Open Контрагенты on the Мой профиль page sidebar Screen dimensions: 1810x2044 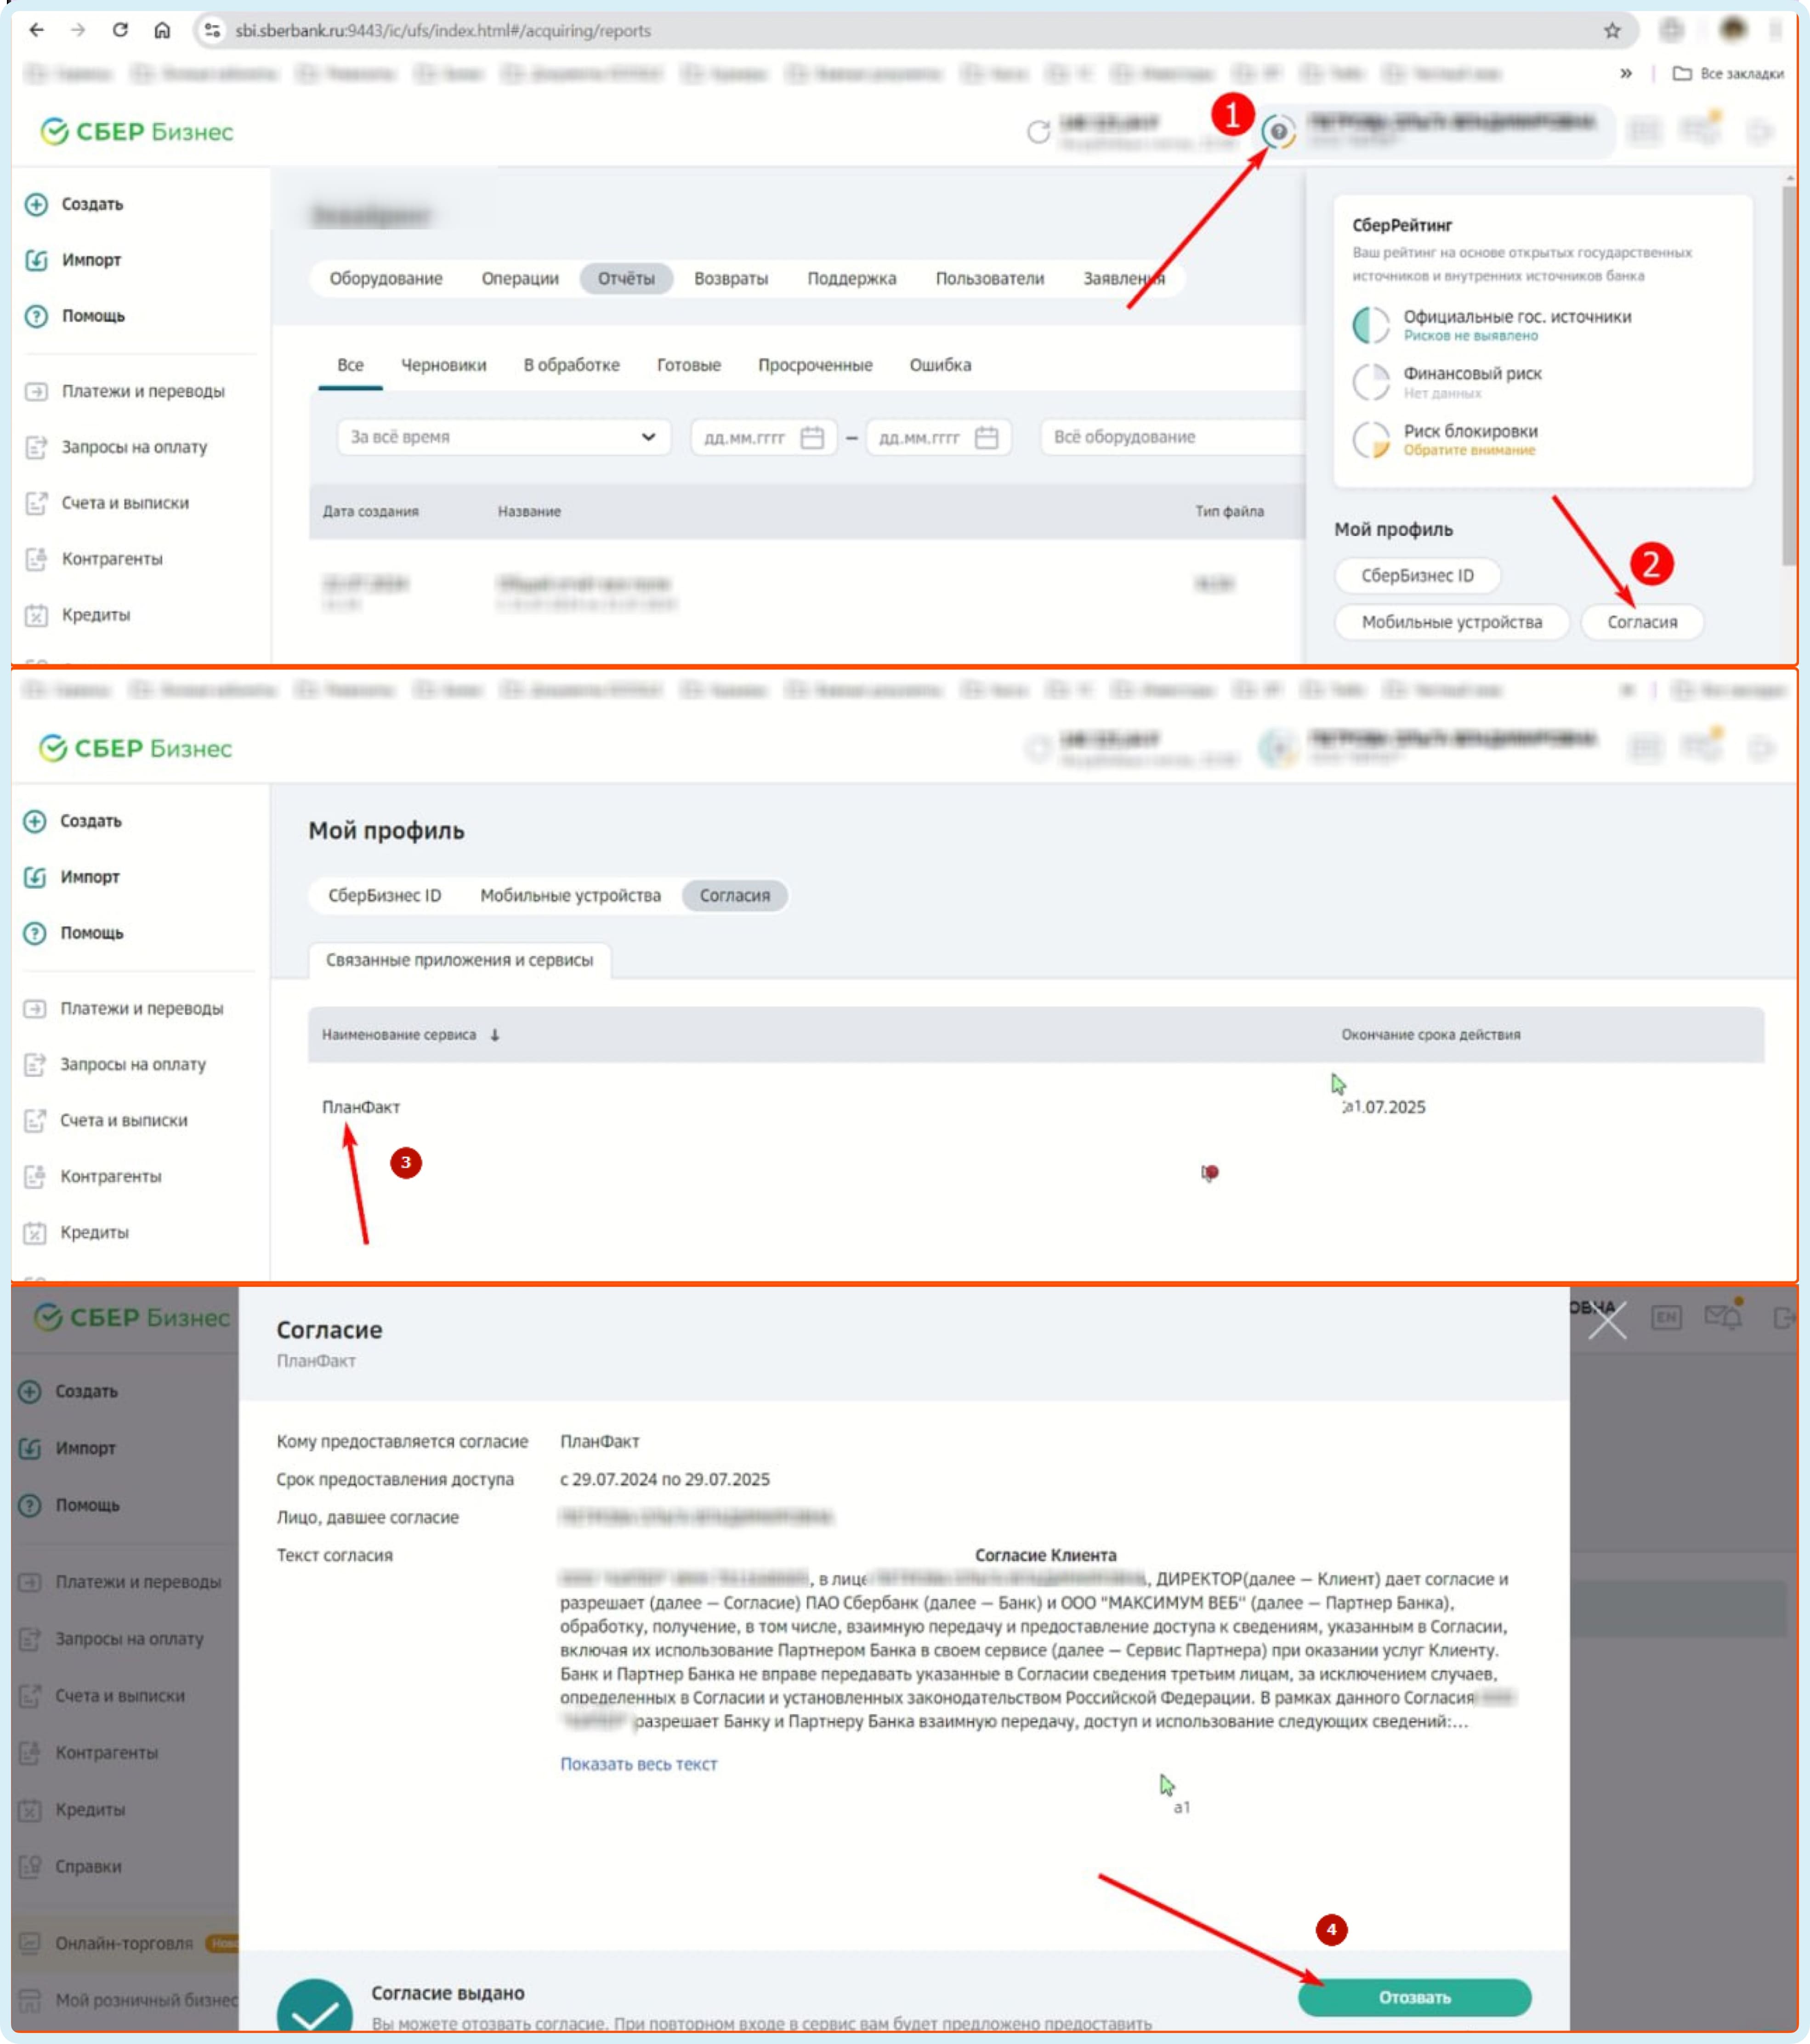coord(93,1177)
